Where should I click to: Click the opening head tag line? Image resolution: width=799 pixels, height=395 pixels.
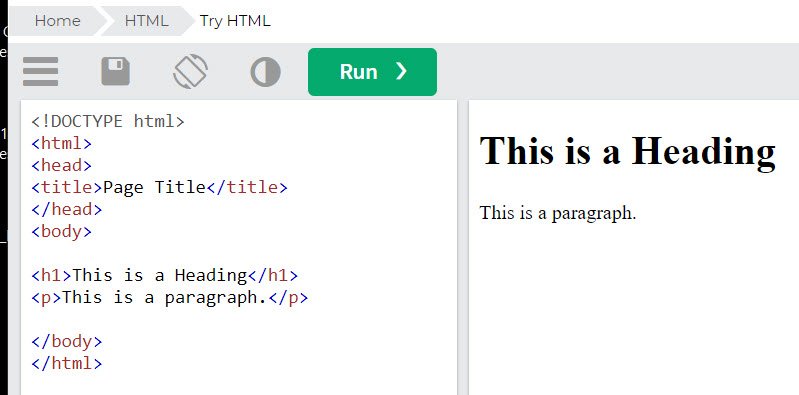(62, 165)
